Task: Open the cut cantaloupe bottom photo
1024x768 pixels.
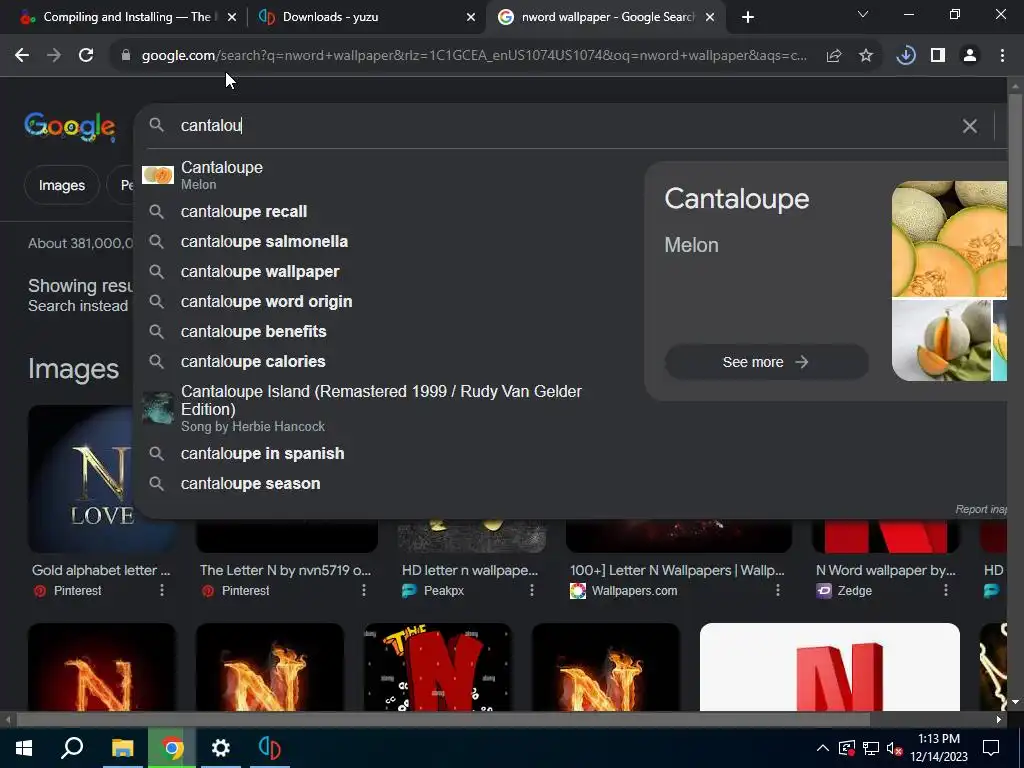Action: pyautogui.click(x=941, y=340)
